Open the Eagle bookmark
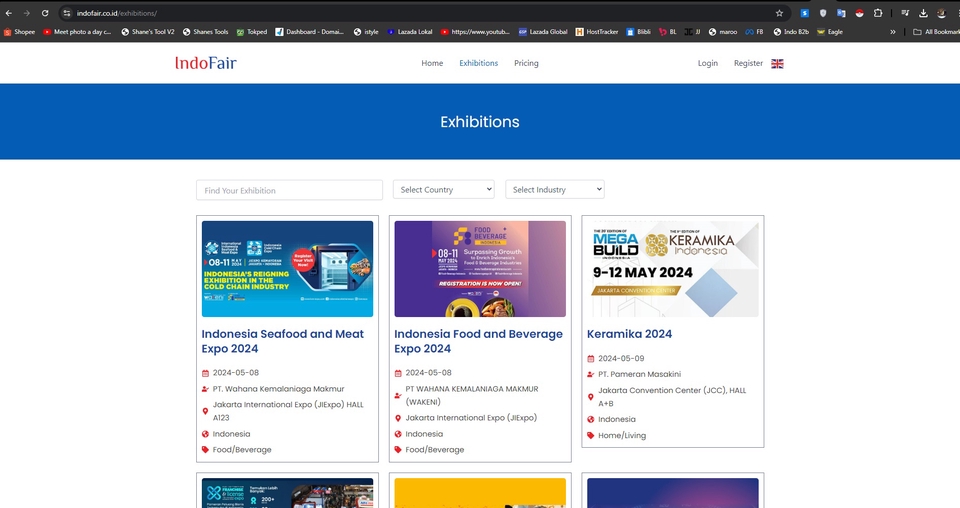 coord(830,32)
